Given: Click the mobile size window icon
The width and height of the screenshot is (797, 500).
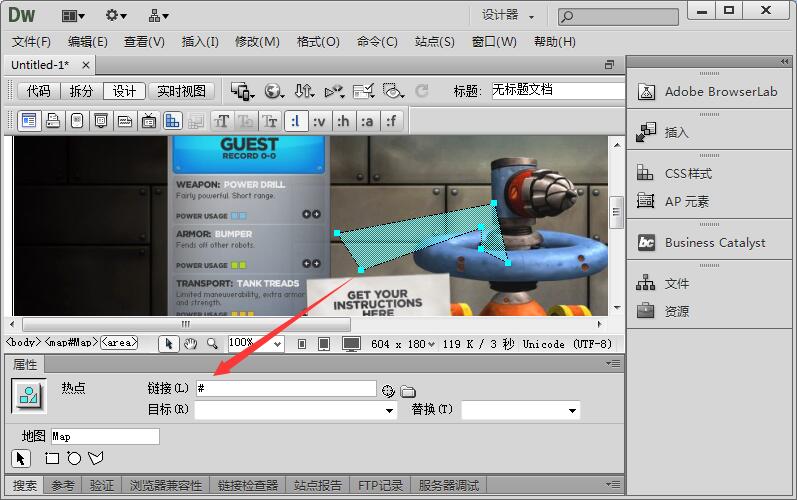Looking at the screenshot, I should tap(302, 344).
